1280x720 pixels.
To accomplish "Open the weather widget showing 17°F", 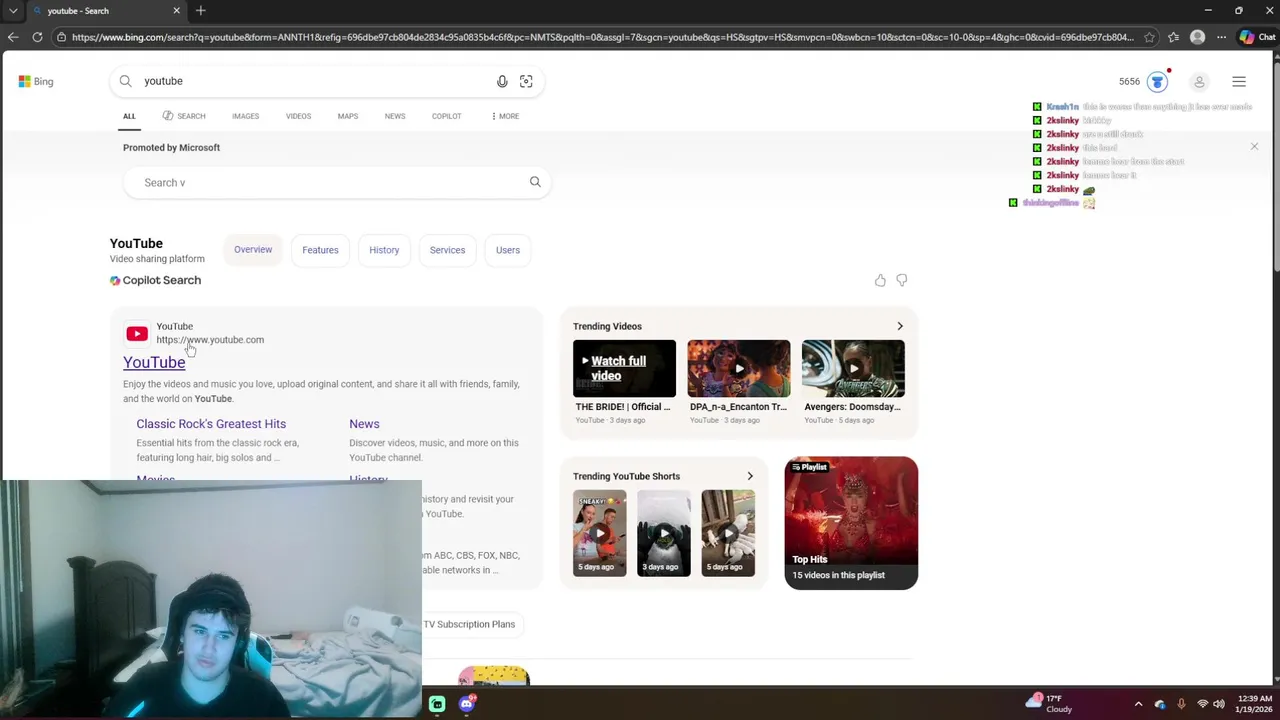I will coord(1048,704).
